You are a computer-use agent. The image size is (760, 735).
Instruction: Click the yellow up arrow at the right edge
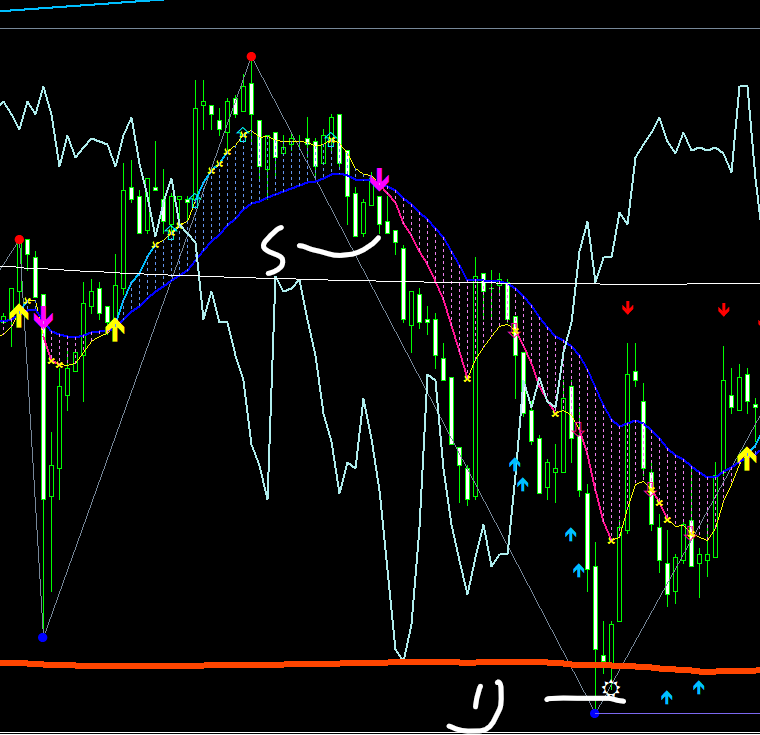747,459
